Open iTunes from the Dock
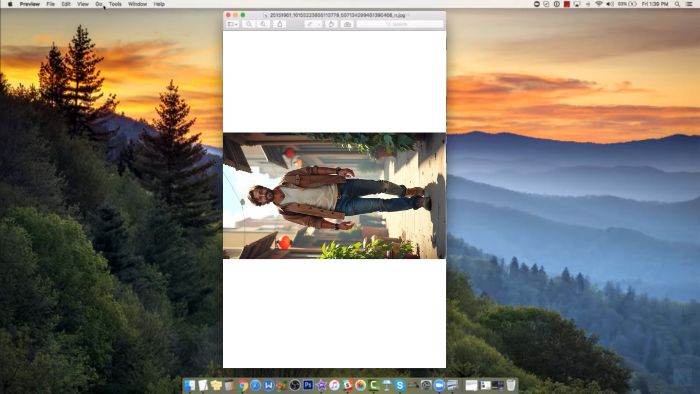The width and height of the screenshot is (700, 394). pos(334,385)
